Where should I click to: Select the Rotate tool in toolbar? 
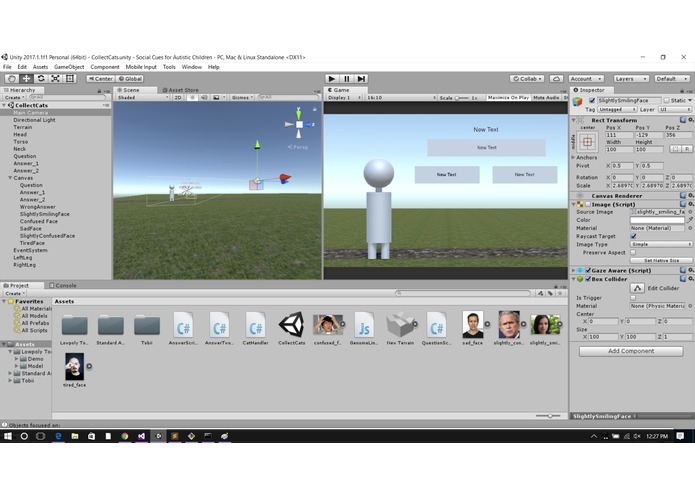(x=41, y=78)
